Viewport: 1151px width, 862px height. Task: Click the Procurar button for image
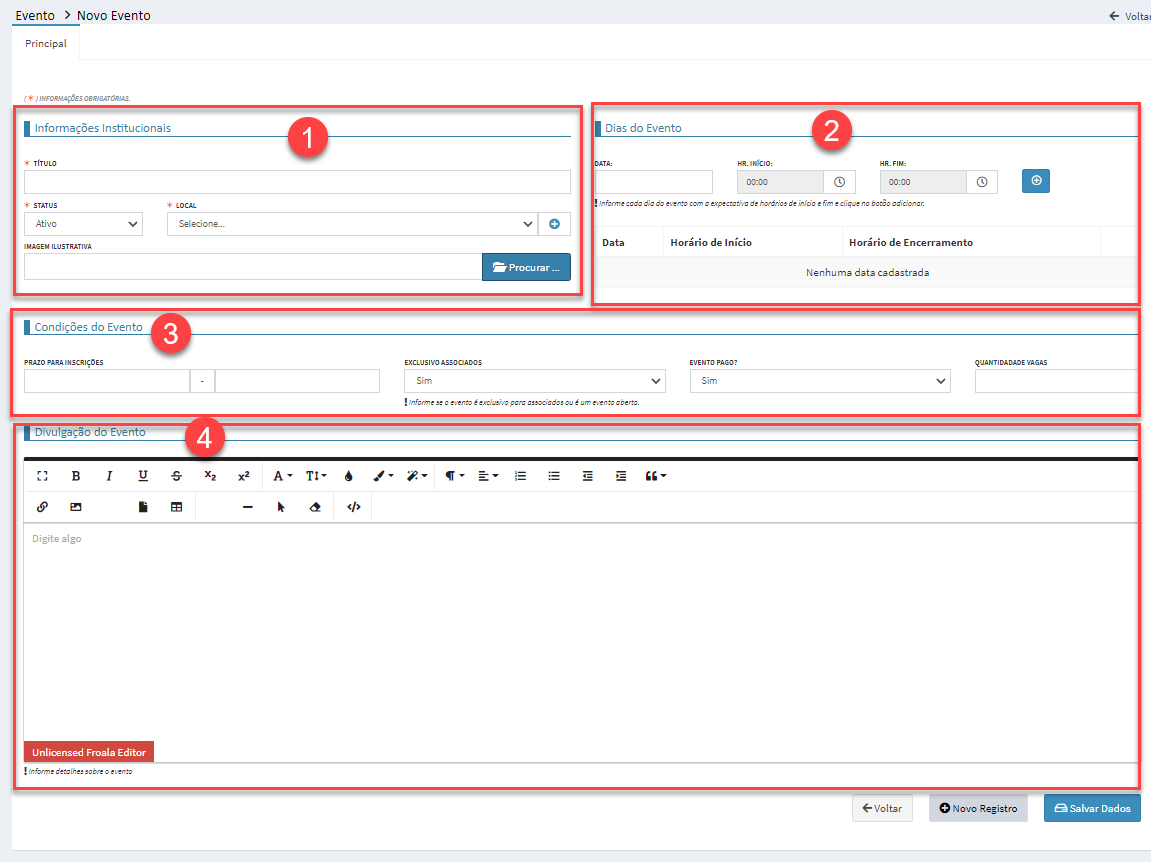[x=526, y=268]
